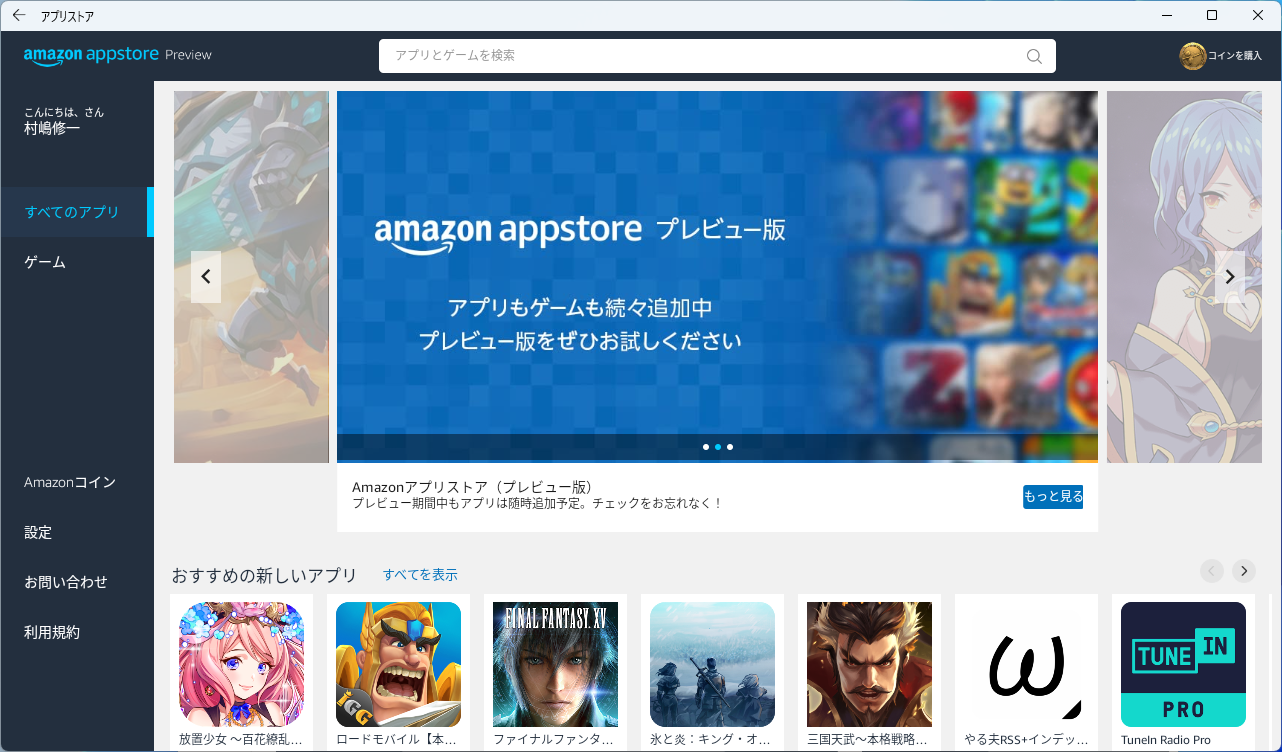1282x752 pixels.
Task: Click username 村嶋修一
Action: click(52, 129)
